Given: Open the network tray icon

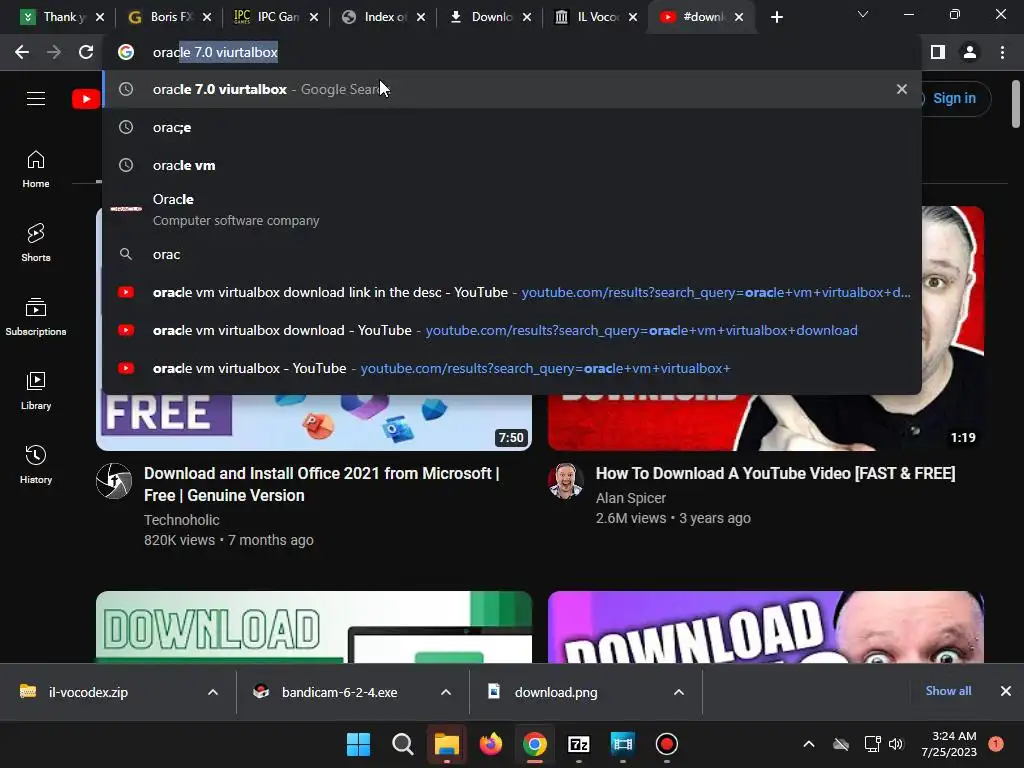Looking at the screenshot, I should coord(872,744).
